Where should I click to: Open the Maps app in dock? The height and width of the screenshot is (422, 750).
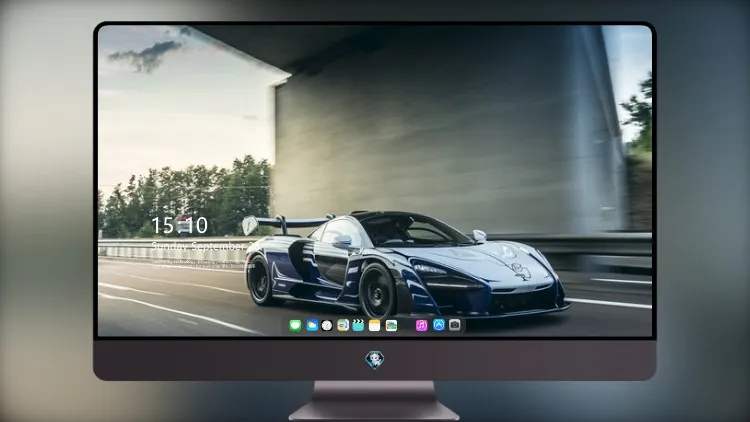click(343, 325)
